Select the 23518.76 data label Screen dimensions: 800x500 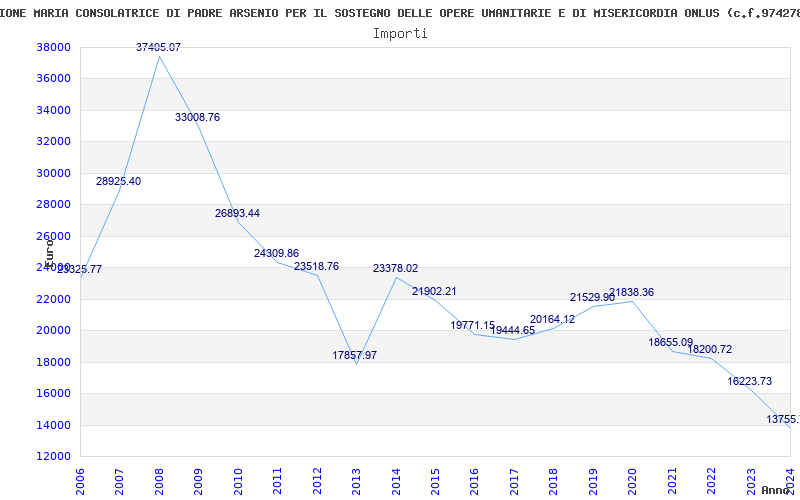(x=316, y=266)
